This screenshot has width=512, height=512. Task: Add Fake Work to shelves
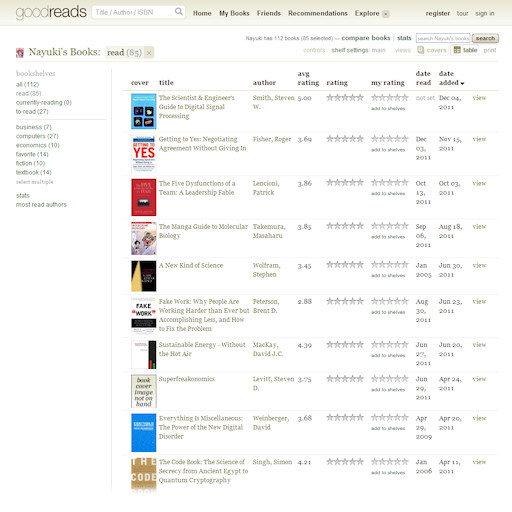(x=388, y=312)
